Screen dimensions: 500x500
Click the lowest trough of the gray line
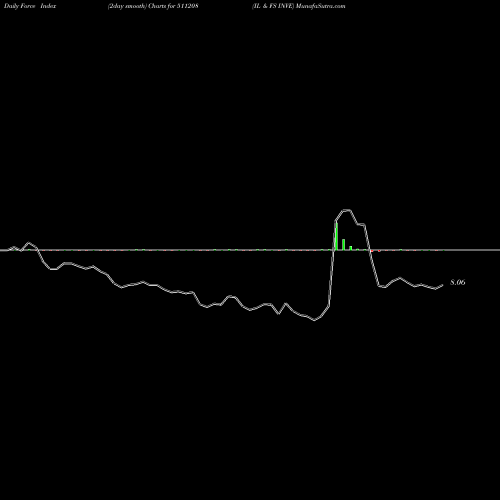pos(315,320)
